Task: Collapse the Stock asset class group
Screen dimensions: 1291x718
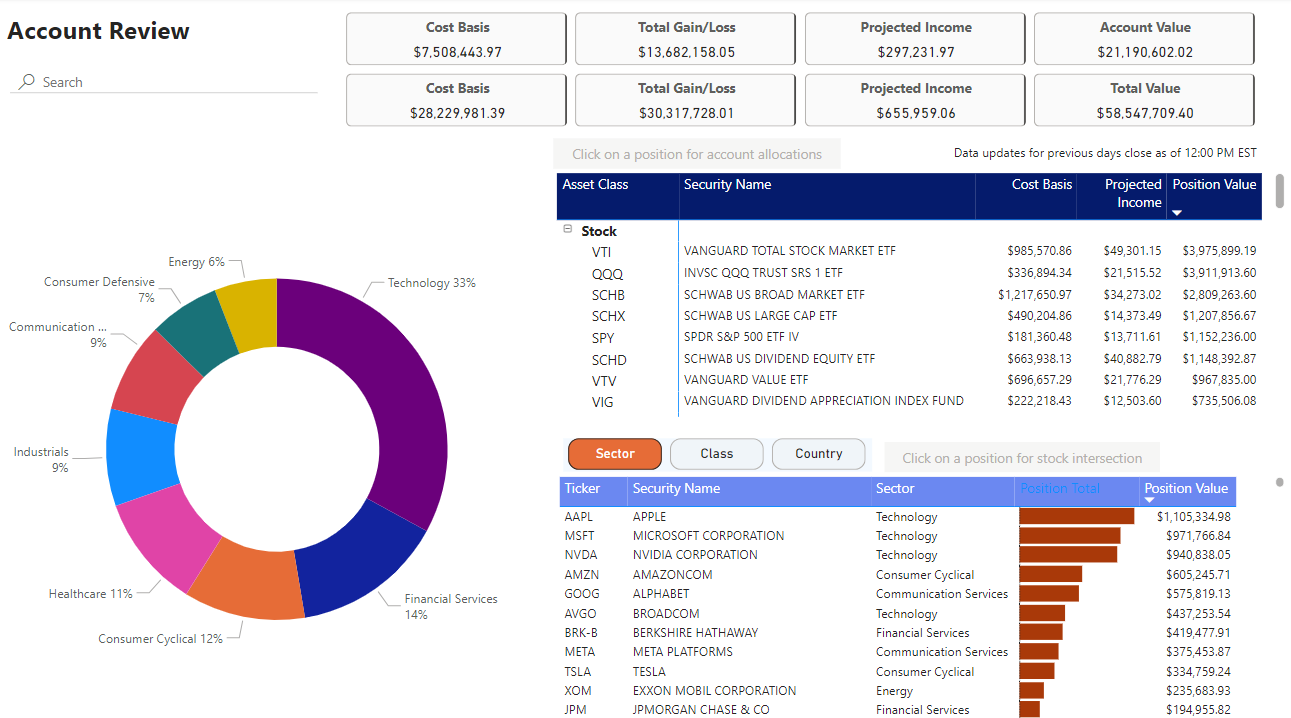Action: [568, 229]
